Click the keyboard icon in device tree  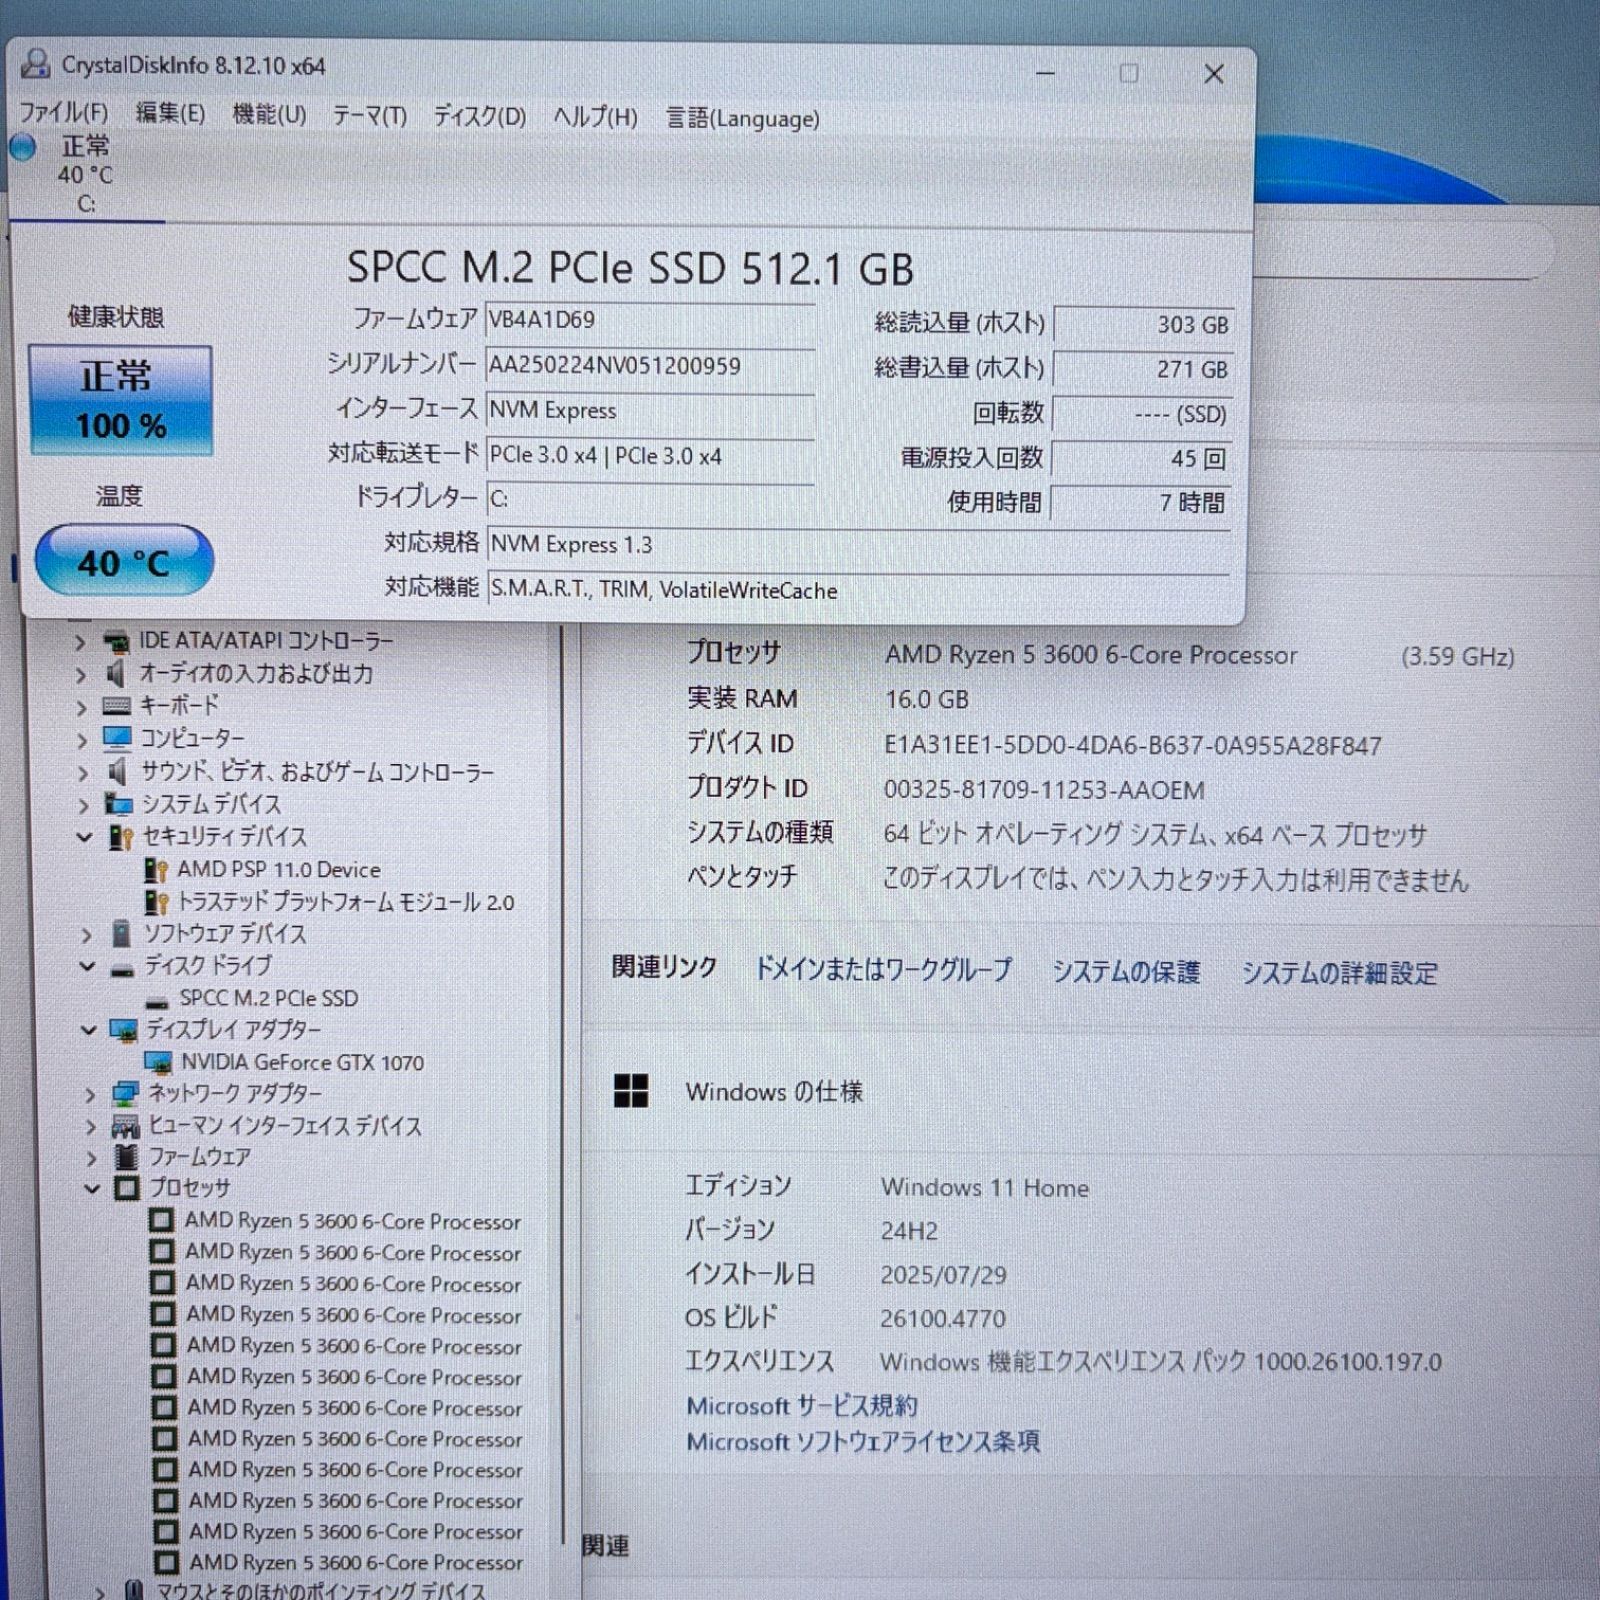click(x=117, y=706)
